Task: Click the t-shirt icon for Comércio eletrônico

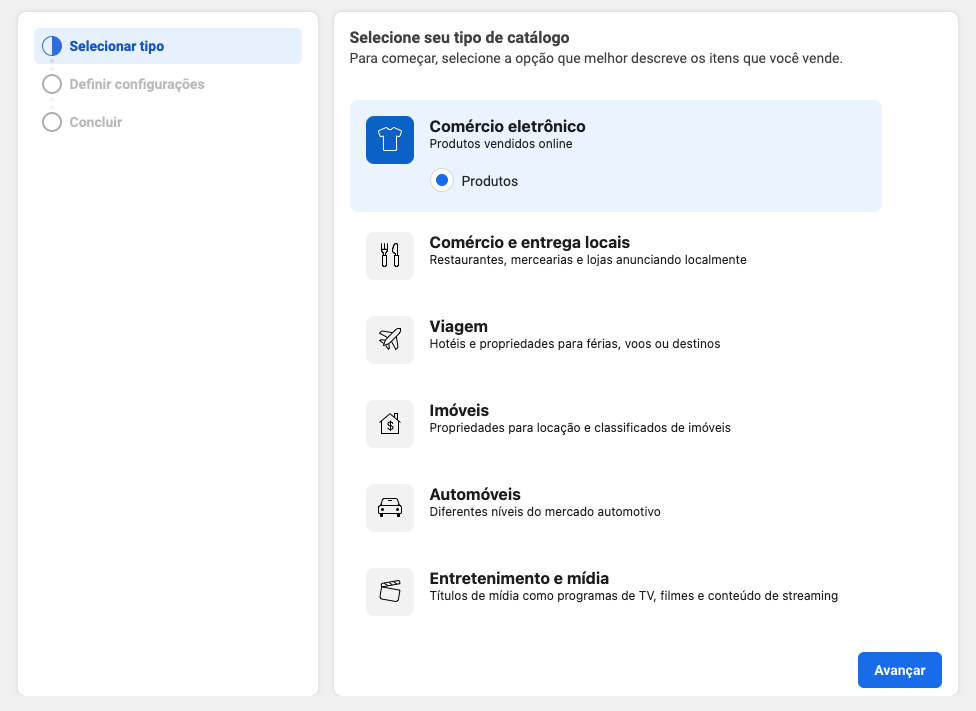Action: point(390,140)
